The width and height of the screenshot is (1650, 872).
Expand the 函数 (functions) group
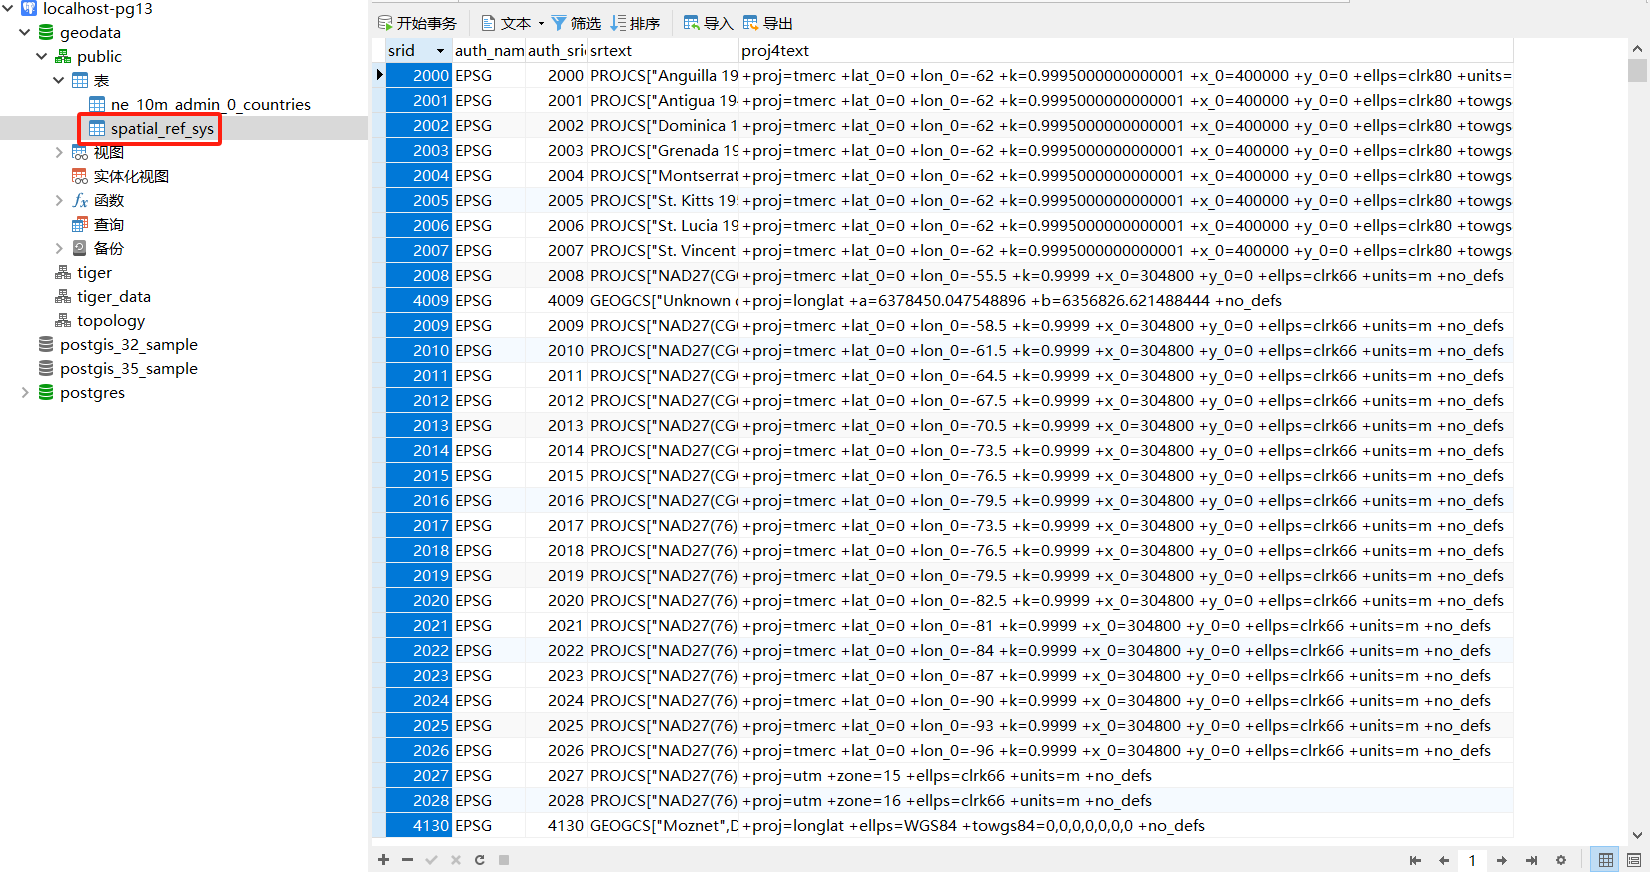pos(58,200)
